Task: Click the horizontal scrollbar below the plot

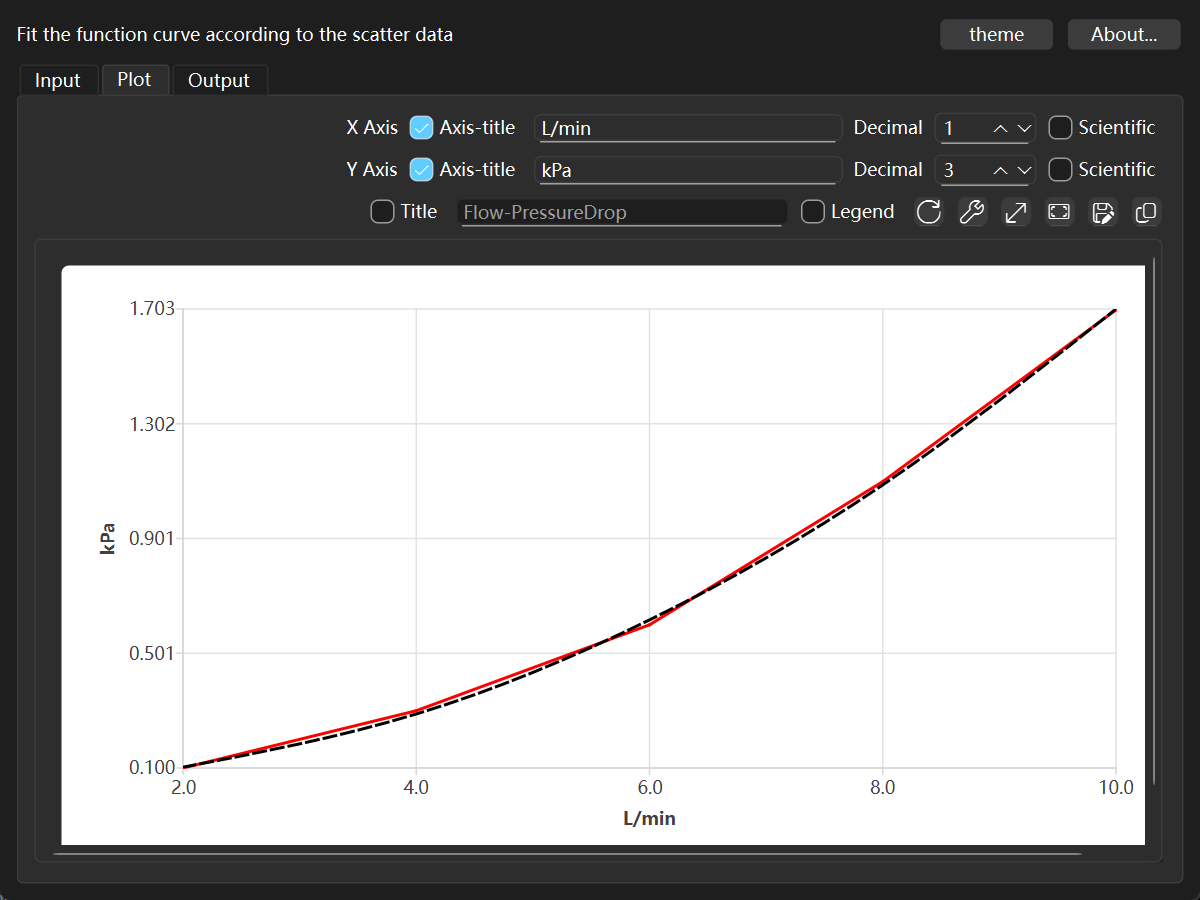Action: pos(568,854)
